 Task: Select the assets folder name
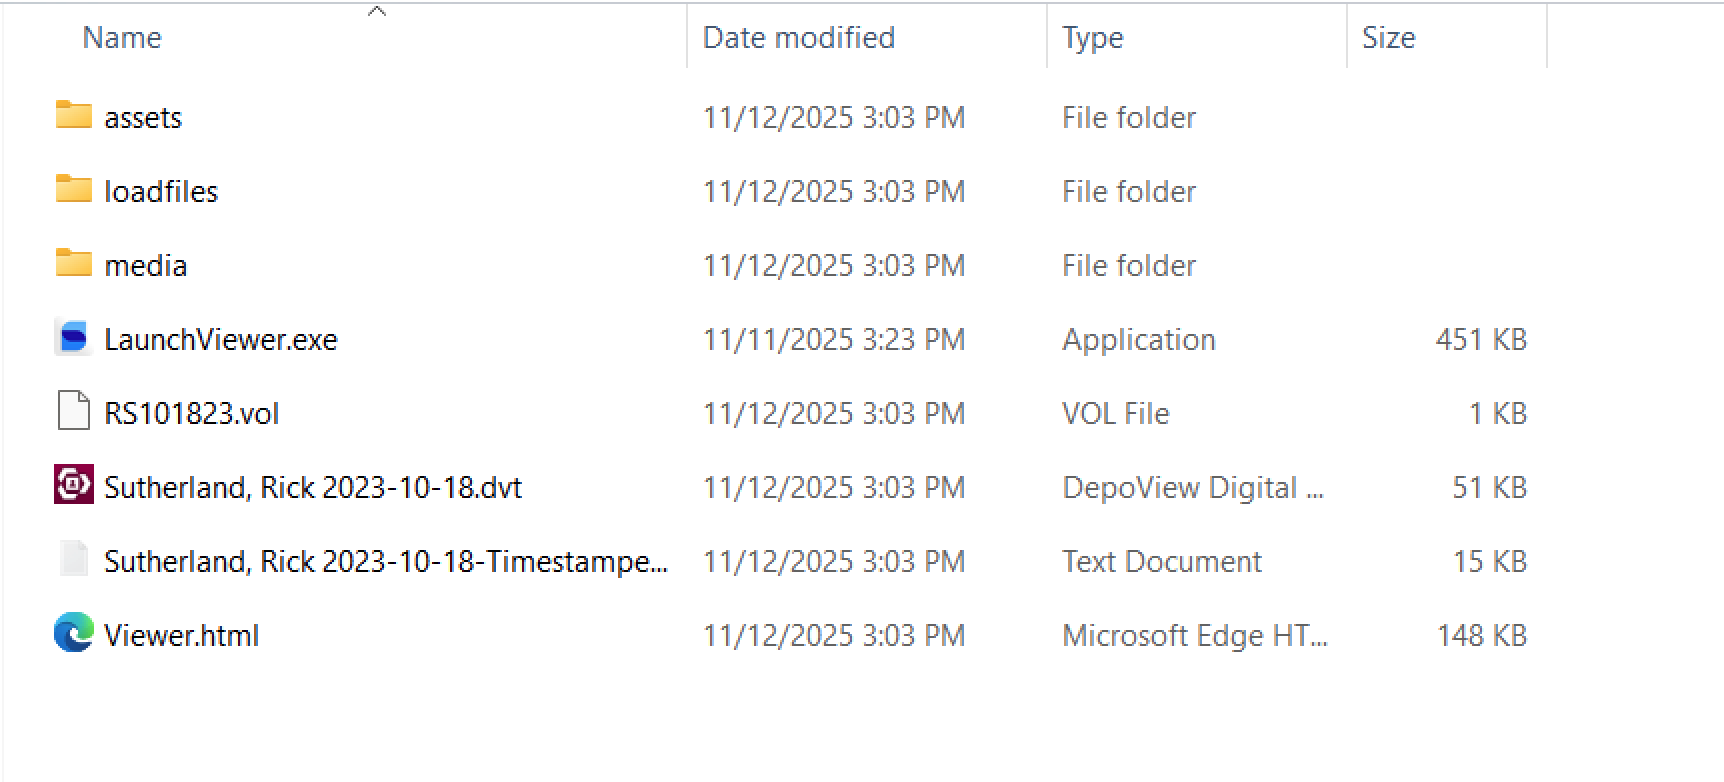click(143, 117)
